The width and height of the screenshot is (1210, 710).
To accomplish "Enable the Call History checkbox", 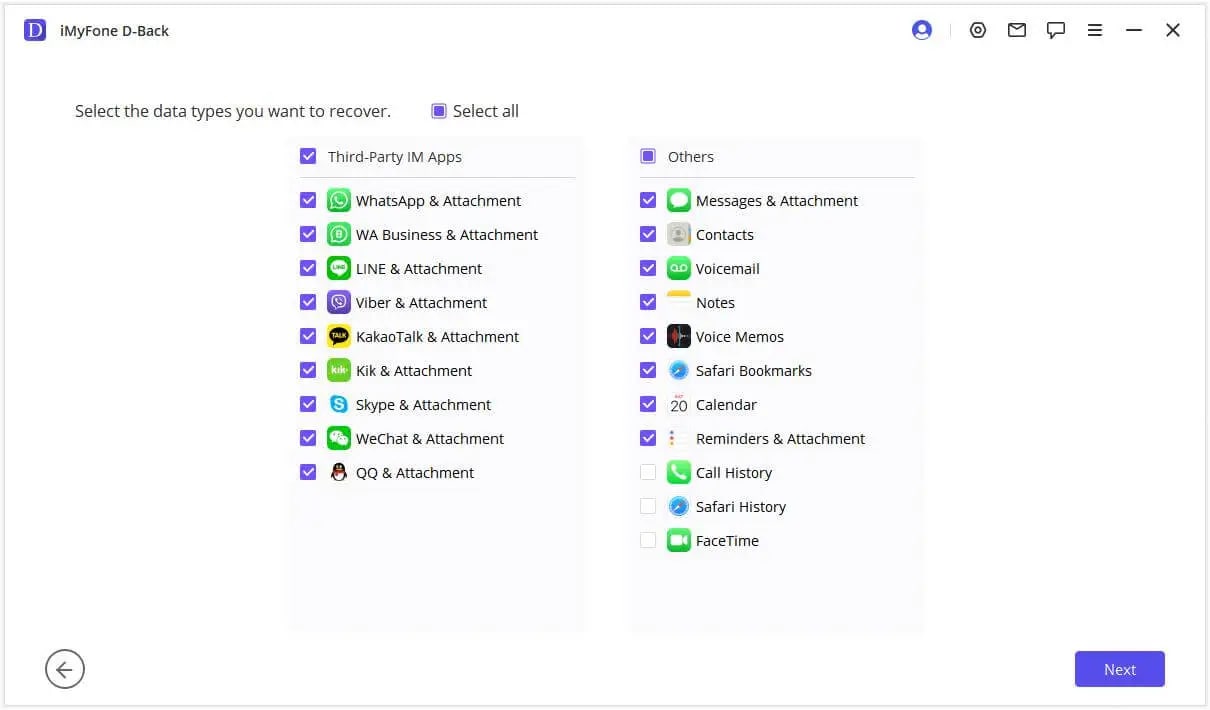I will click(648, 472).
